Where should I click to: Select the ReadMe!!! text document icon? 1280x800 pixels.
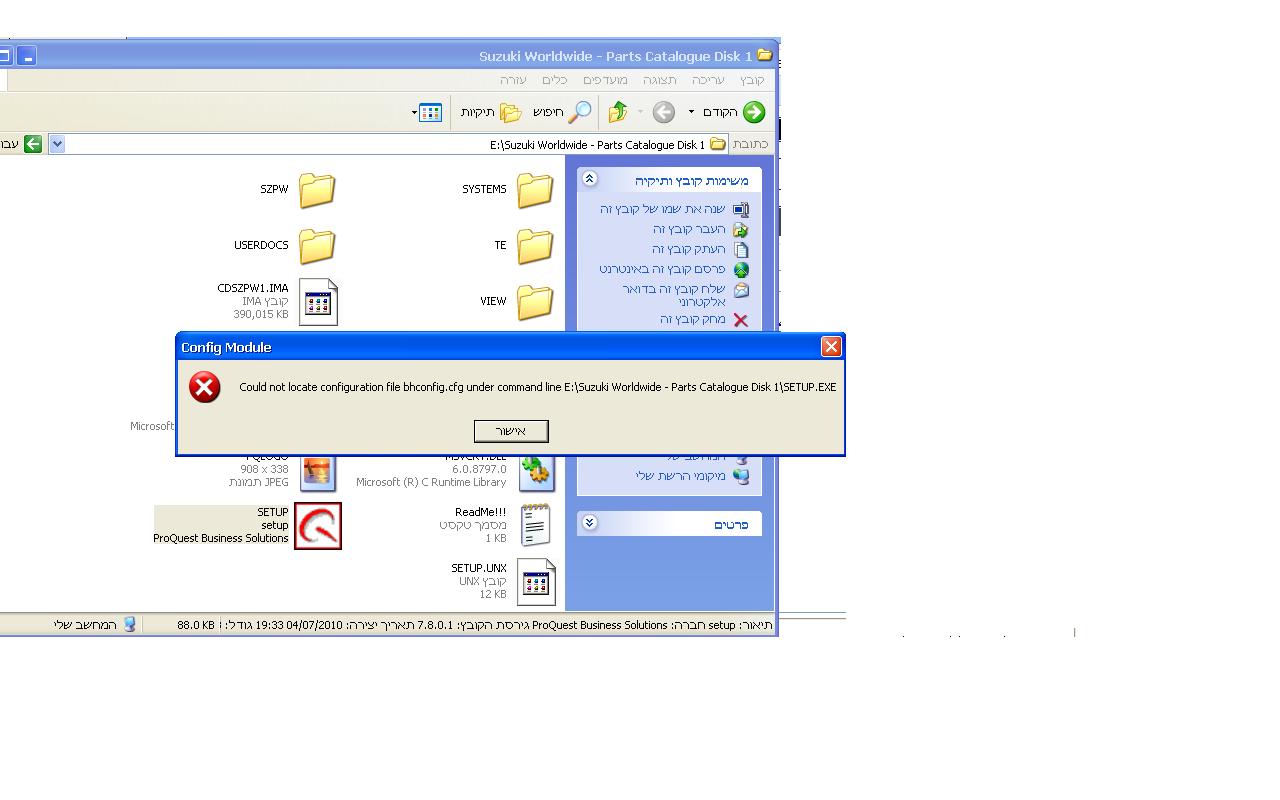(x=535, y=526)
